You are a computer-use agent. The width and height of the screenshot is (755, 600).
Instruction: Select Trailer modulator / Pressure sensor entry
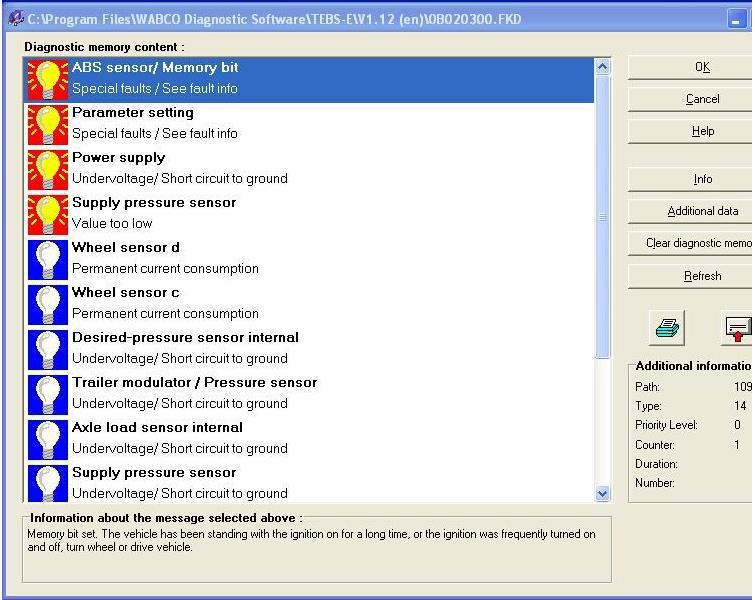point(310,394)
